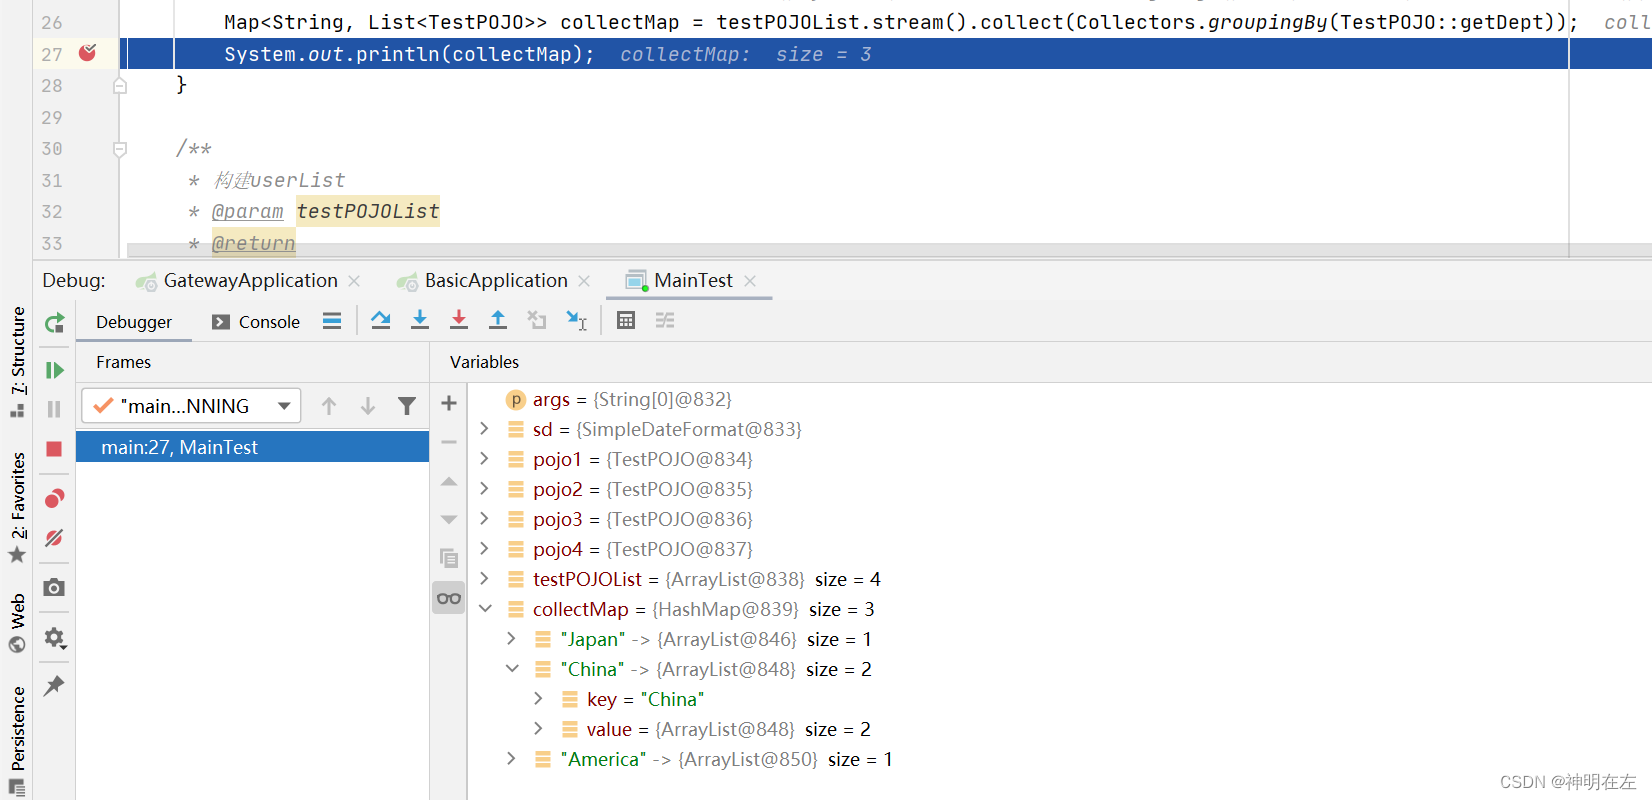The height and width of the screenshot is (800, 1652).
Task: Select next frame down arrow
Action: [x=368, y=406]
